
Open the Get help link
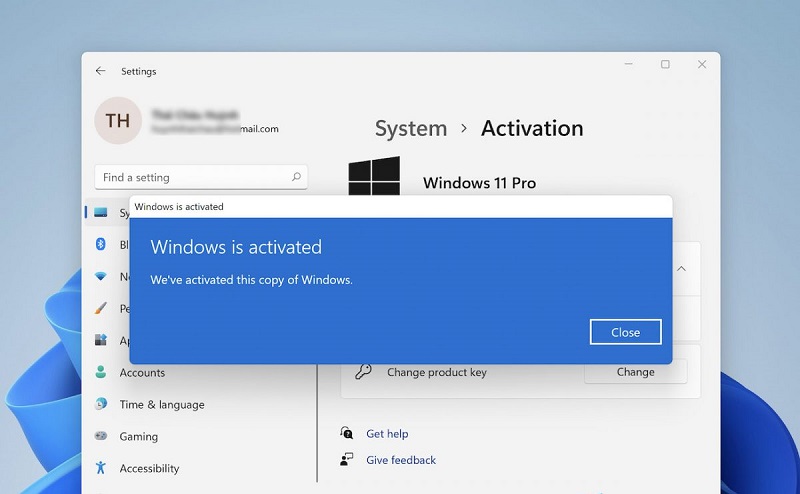387,434
